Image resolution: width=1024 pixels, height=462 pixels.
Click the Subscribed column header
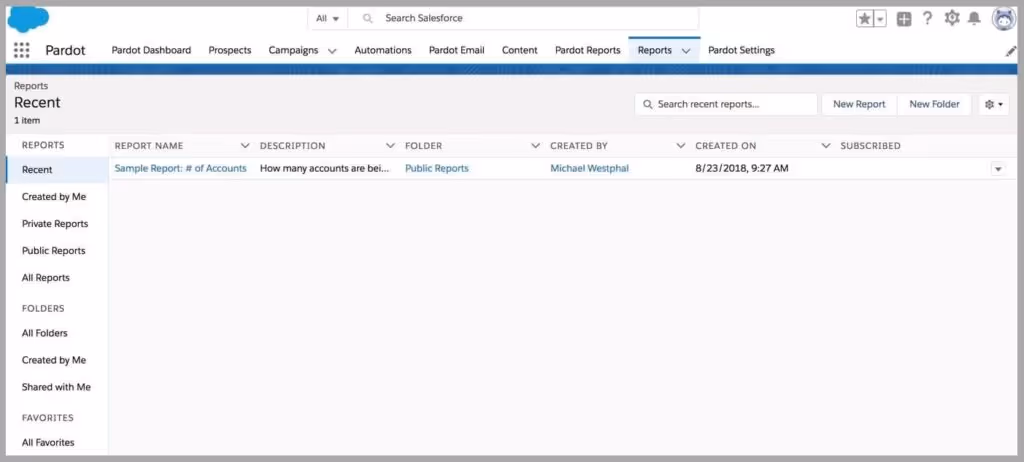[870, 146]
